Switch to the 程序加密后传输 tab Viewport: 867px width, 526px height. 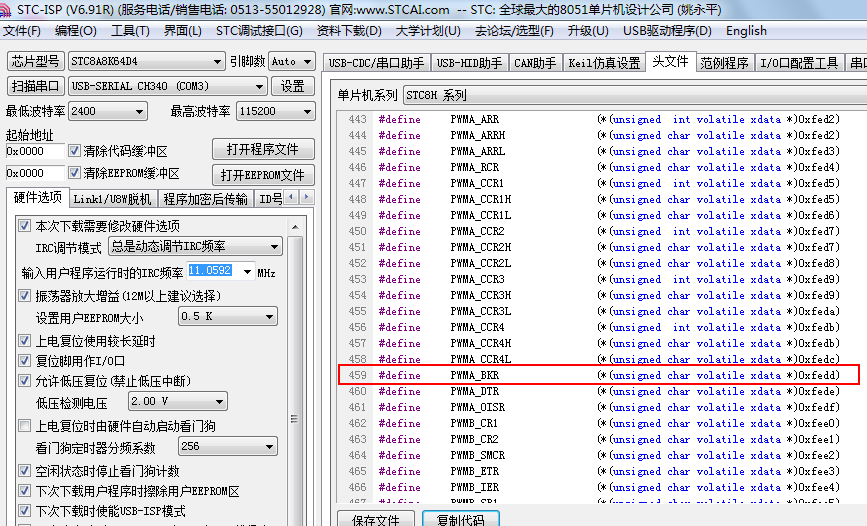coord(206,199)
